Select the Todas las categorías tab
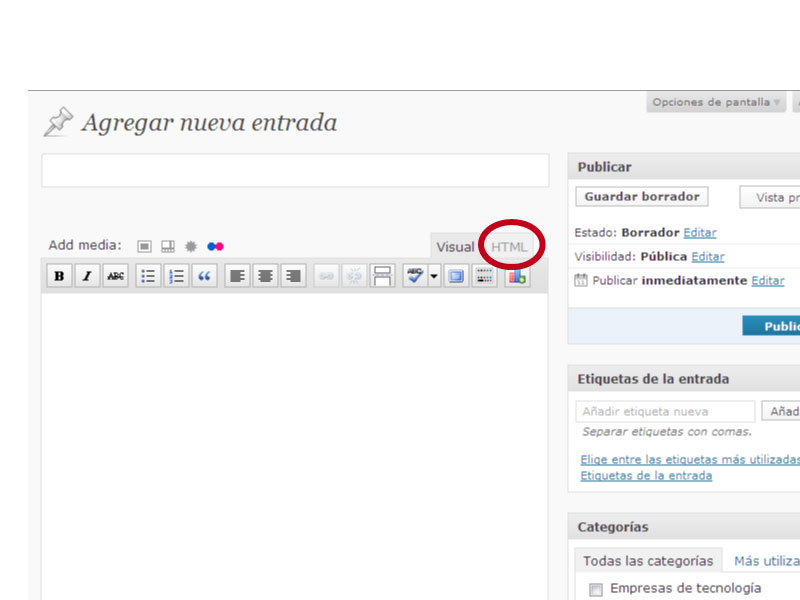 [x=648, y=561]
